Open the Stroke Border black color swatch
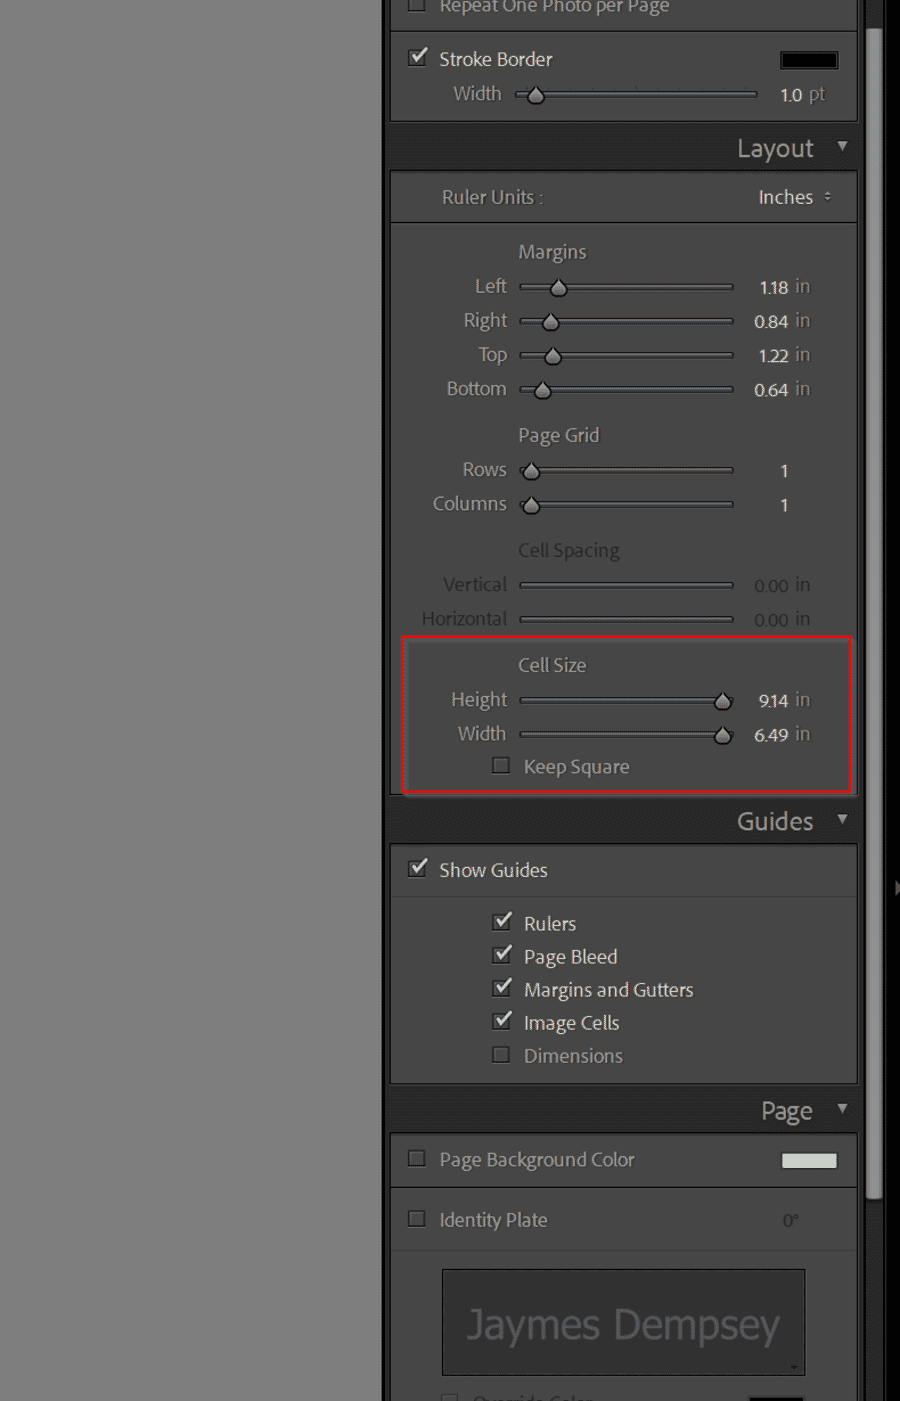 [x=809, y=60]
